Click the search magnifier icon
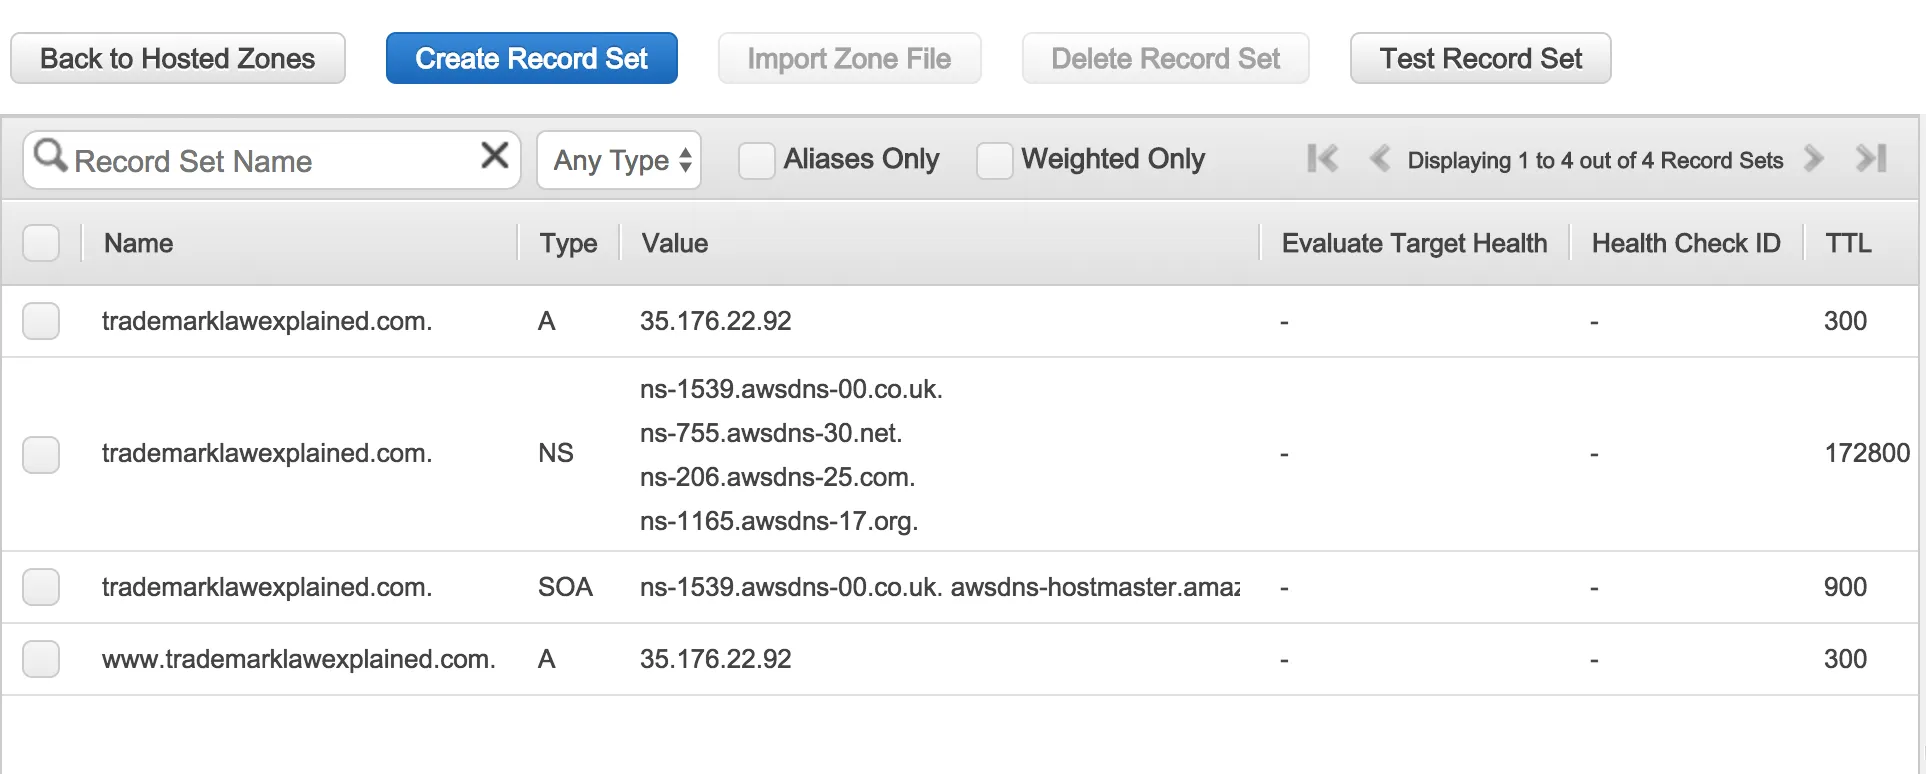The height and width of the screenshot is (774, 1926). [x=50, y=157]
